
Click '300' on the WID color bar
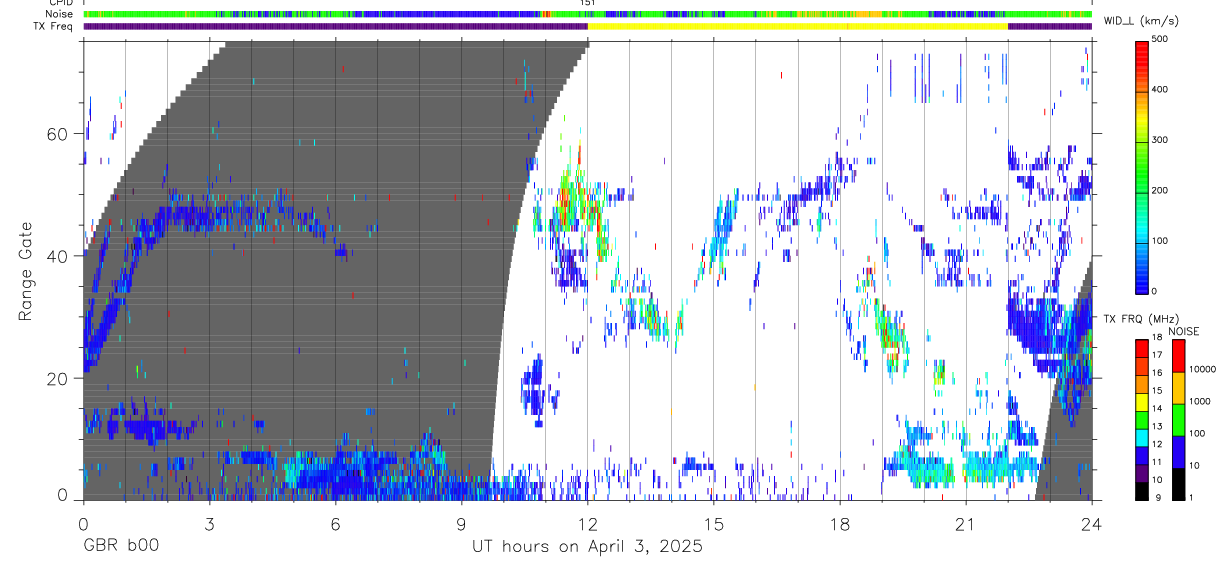tap(1160, 140)
